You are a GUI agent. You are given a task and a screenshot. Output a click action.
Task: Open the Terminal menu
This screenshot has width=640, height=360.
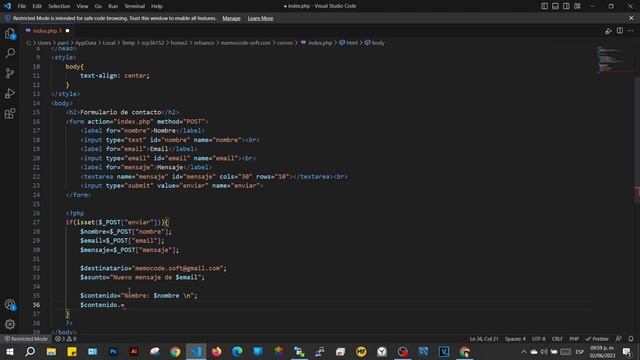[x=135, y=6]
